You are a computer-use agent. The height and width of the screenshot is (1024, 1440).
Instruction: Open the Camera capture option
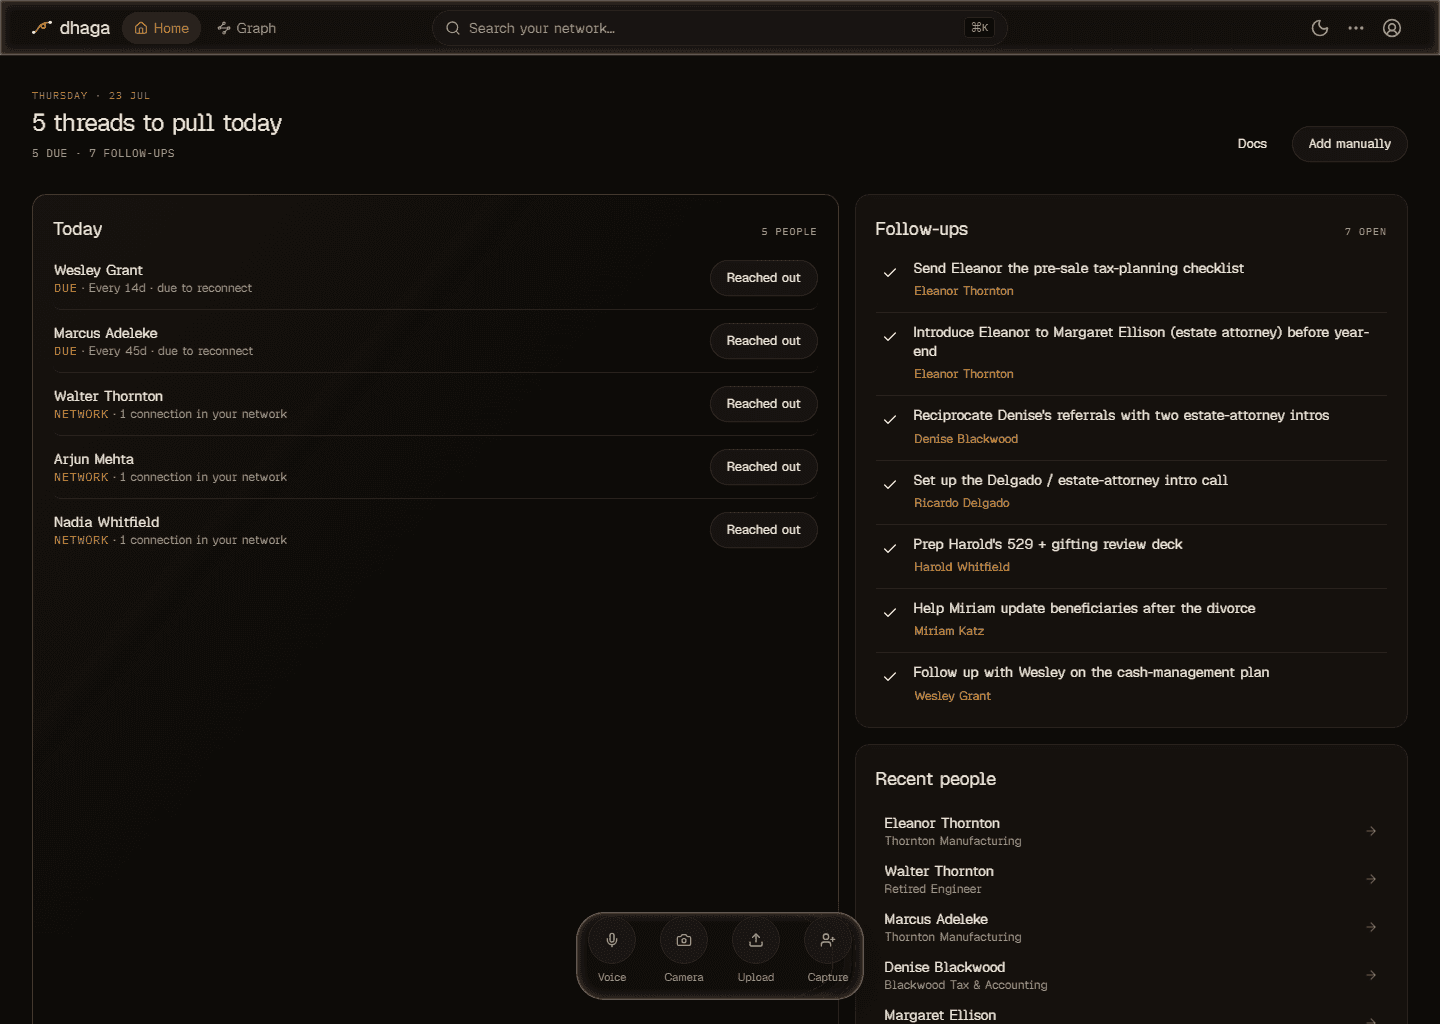tap(684, 940)
